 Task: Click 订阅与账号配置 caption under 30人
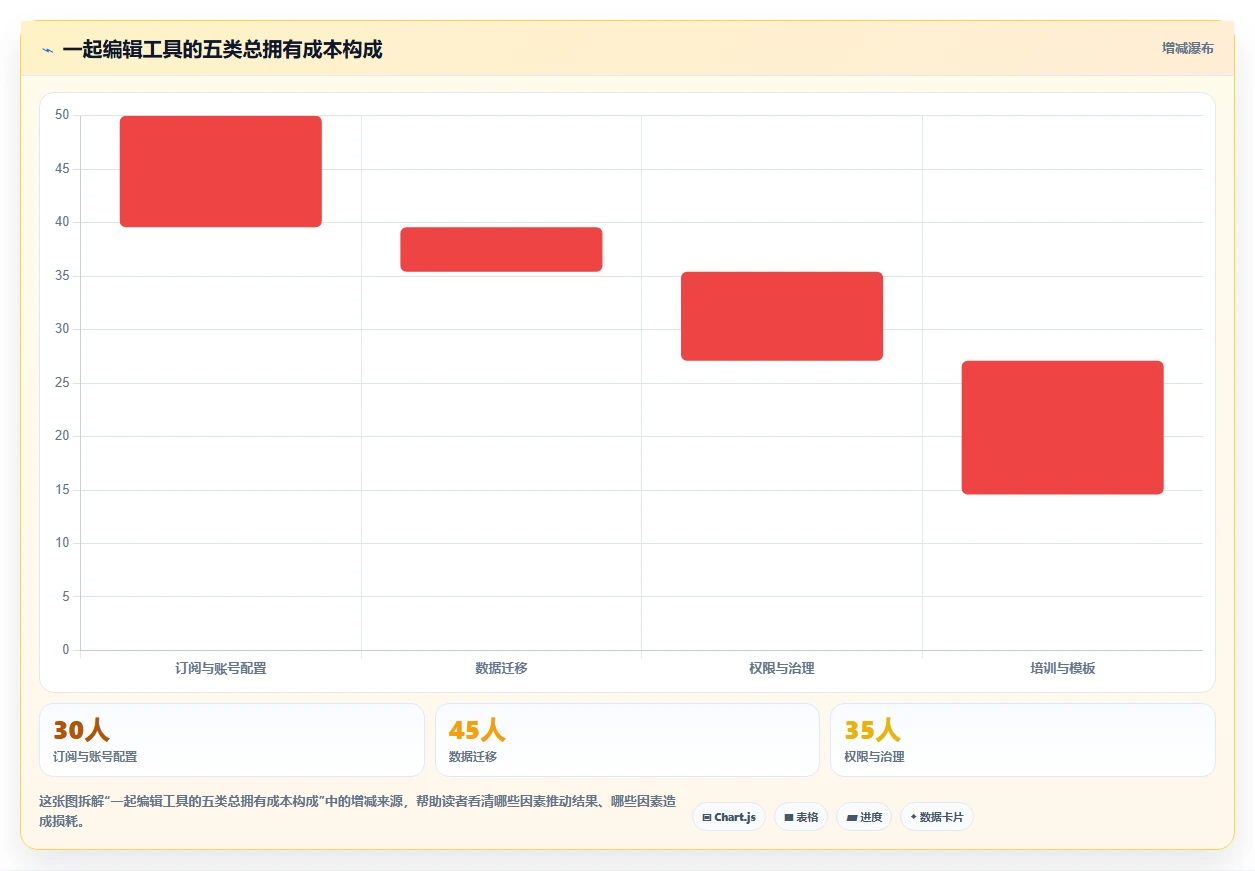(95, 757)
